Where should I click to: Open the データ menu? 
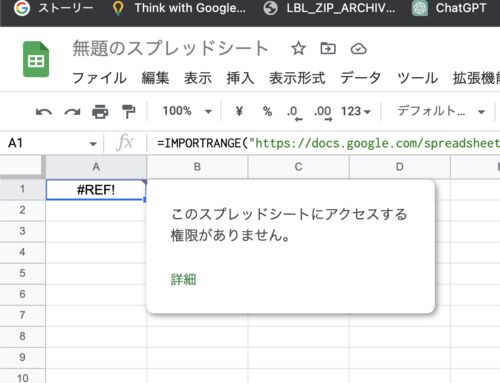[361, 78]
